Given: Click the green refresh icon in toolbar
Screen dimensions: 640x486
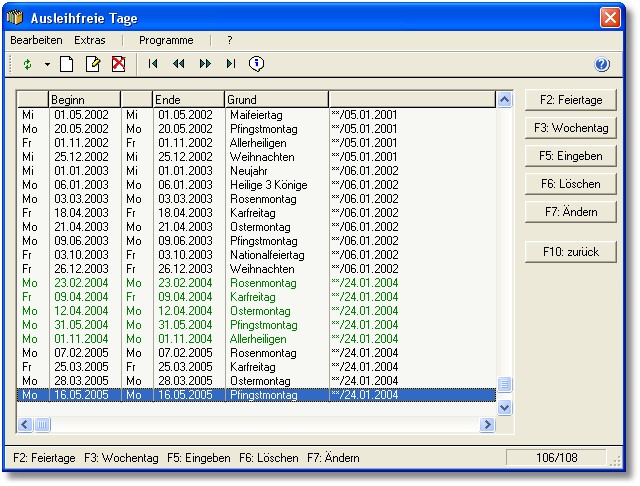Looking at the screenshot, I should (x=27, y=64).
